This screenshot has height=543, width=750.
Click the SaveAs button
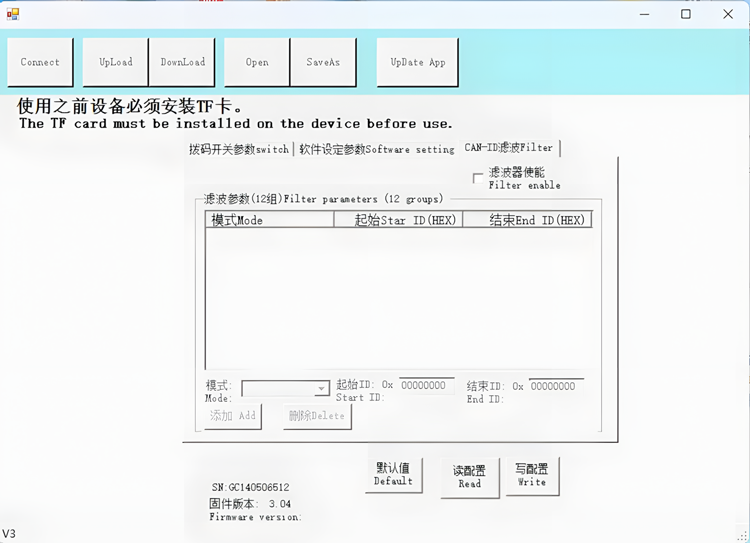coord(323,62)
